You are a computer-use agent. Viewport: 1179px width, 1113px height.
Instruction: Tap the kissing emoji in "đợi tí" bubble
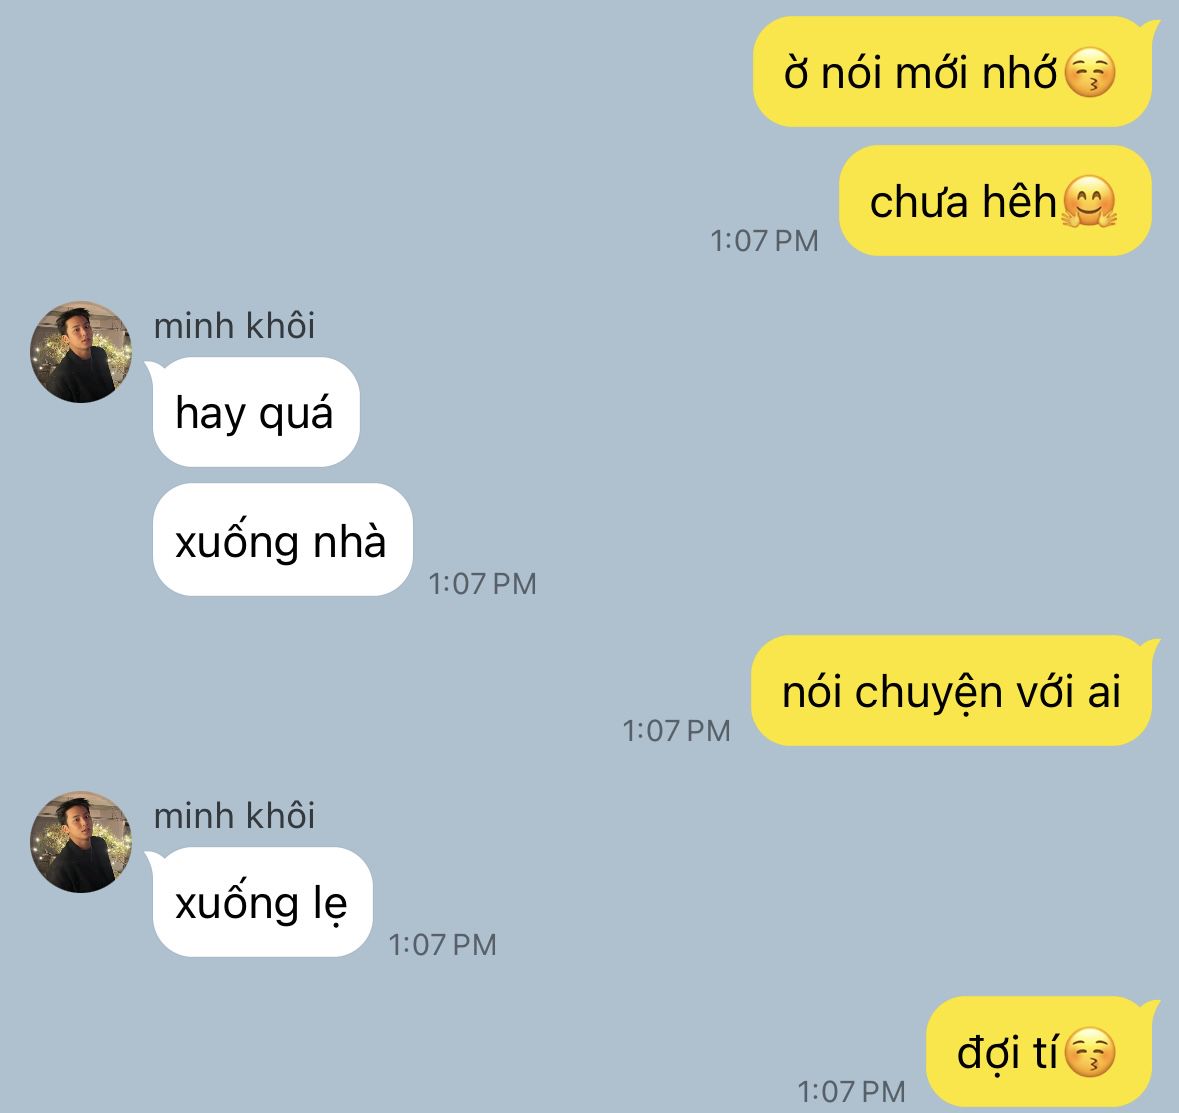tap(1090, 1051)
